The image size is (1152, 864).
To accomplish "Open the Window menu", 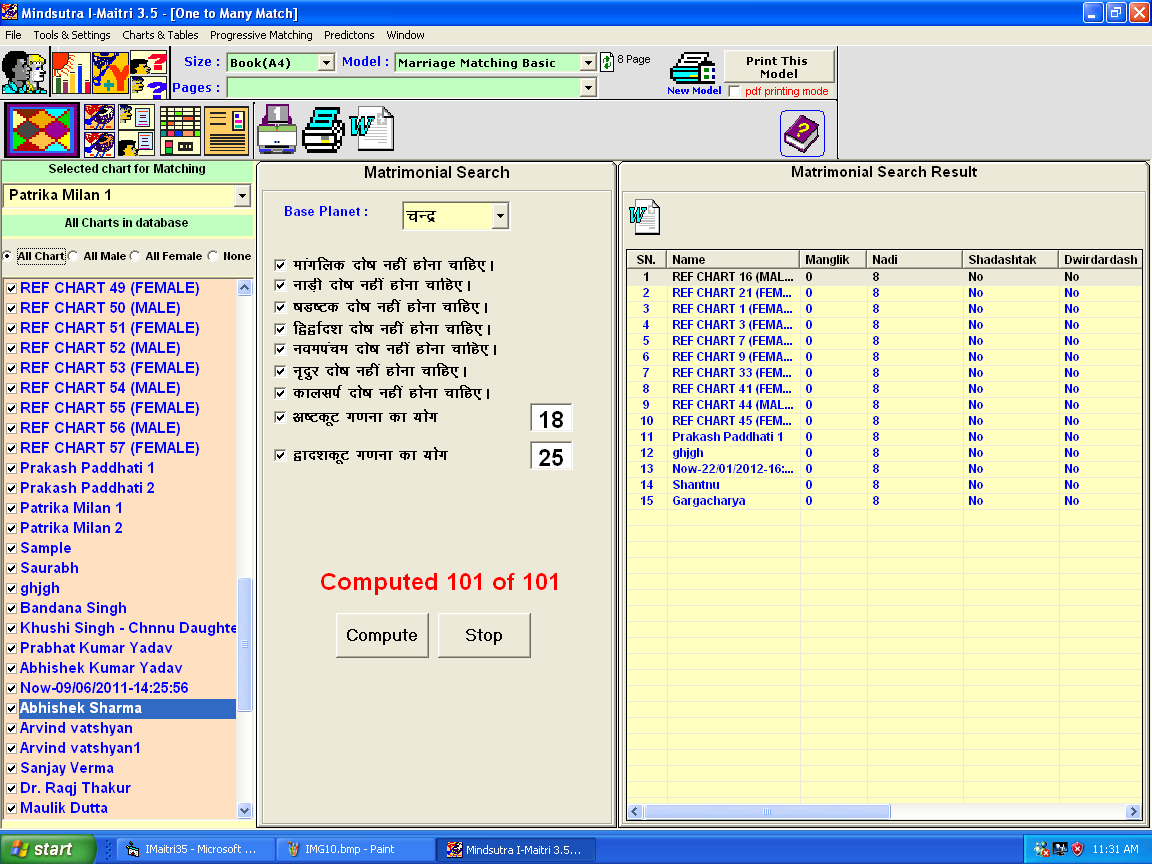I will tap(406, 35).
